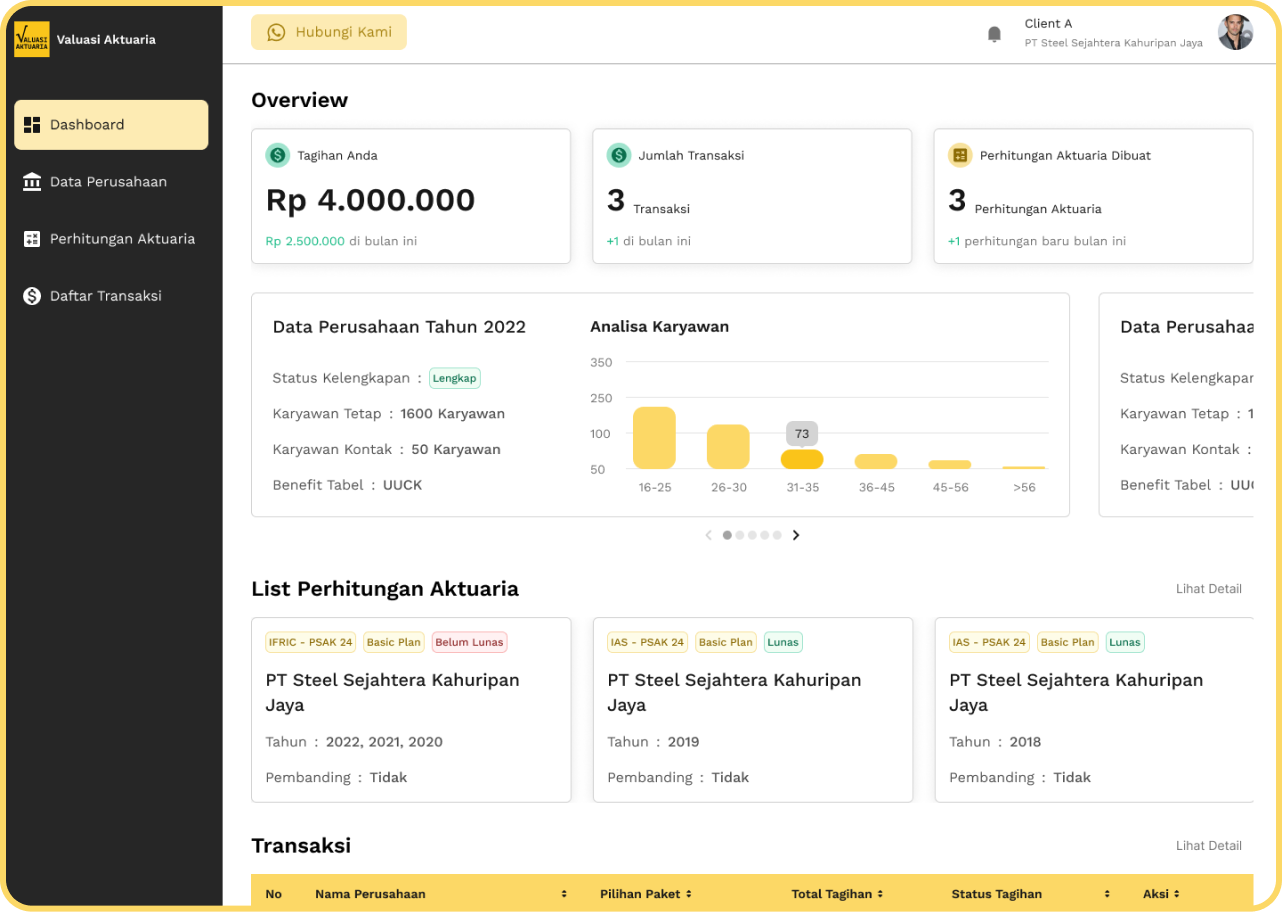Sort table by Status Tagihan column
This screenshot has width=1282, height=912.
tap(1107, 894)
